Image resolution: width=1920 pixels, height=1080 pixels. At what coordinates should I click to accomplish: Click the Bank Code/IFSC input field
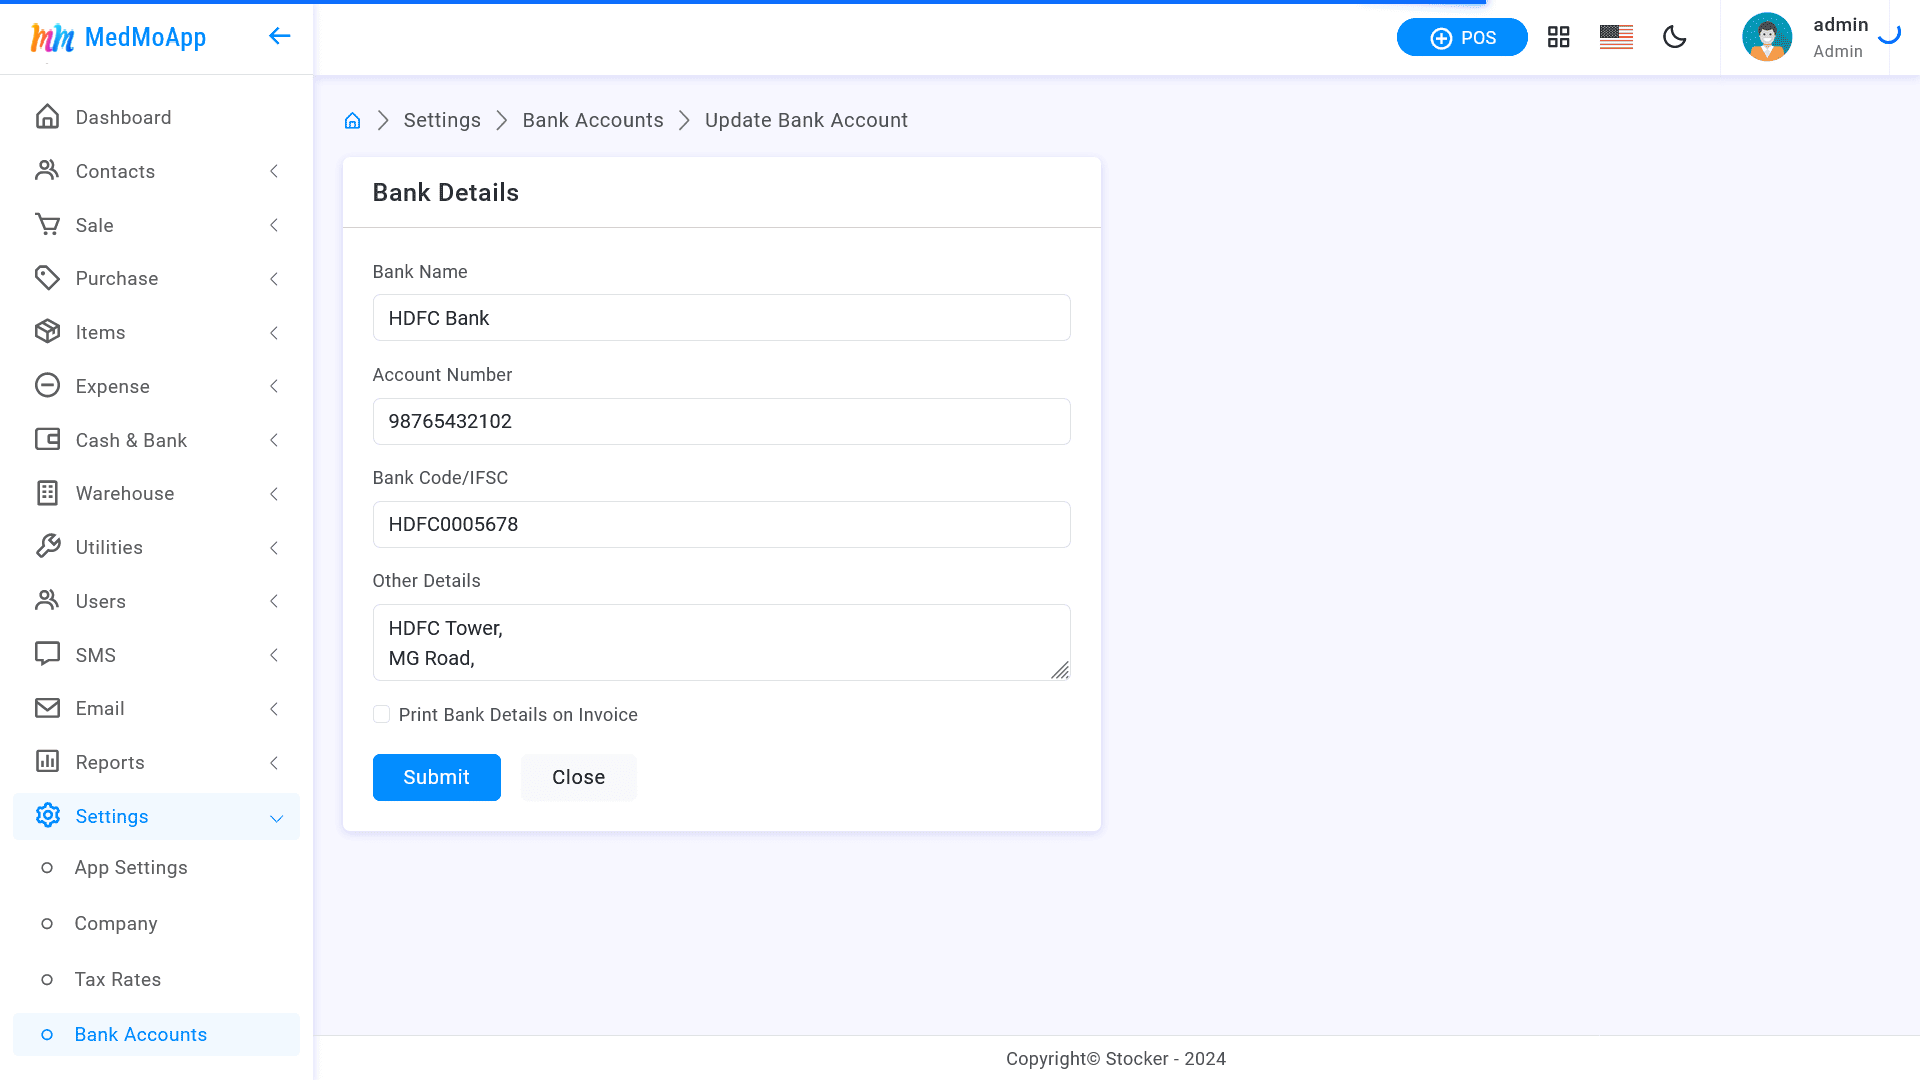coord(721,524)
